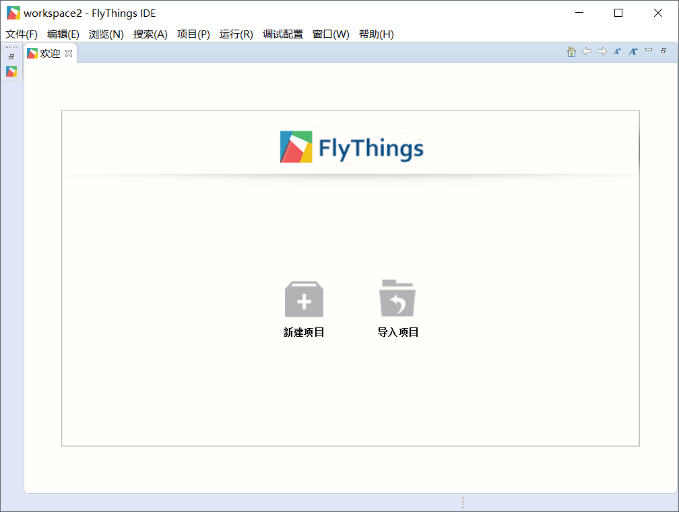
Task: Click the 新建项目 folder icon
Action: coord(304,299)
